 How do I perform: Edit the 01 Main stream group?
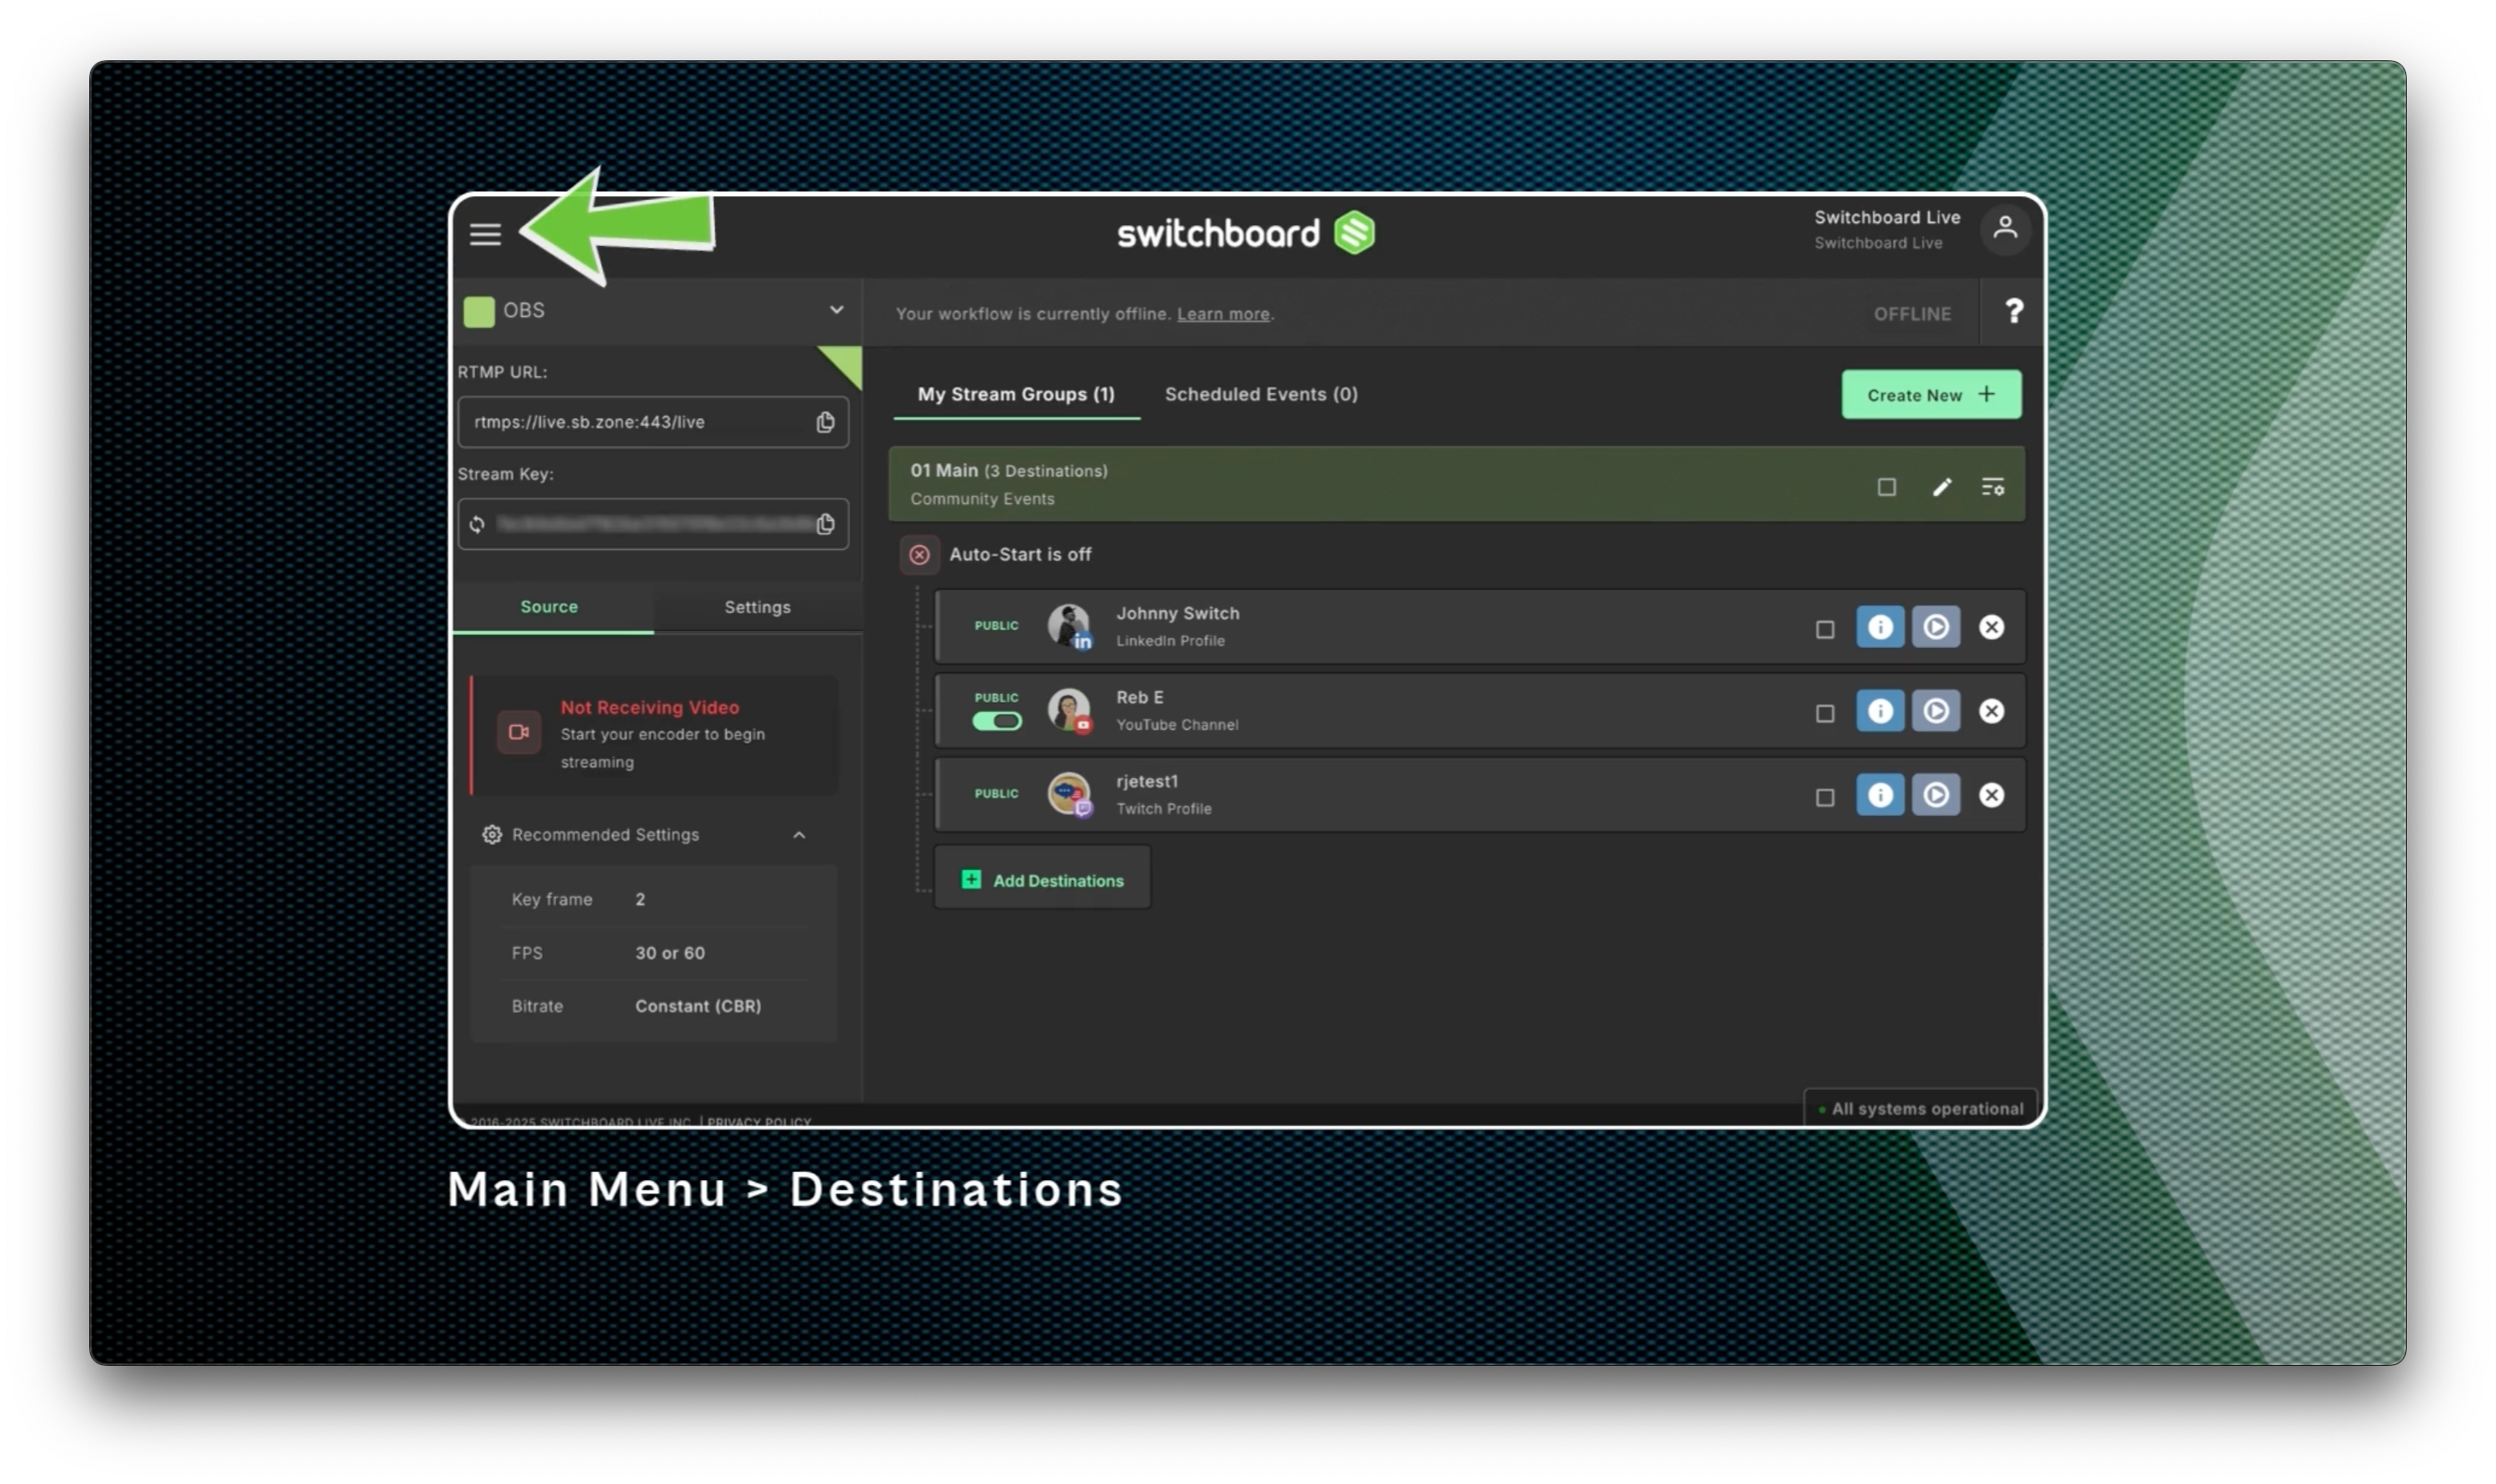click(x=1941, y=487)
